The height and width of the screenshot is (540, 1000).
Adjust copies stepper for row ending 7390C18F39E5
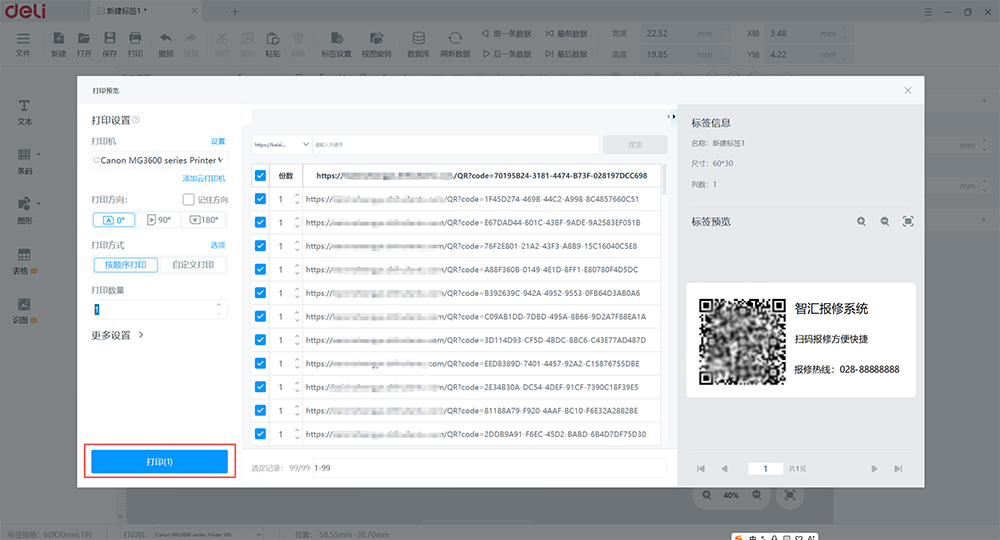297,387
